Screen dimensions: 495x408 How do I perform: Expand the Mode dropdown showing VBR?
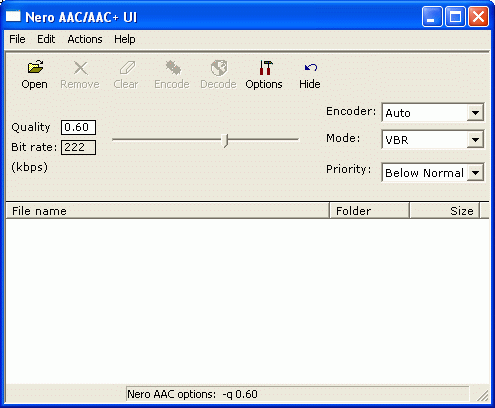[x=475, y=139]
